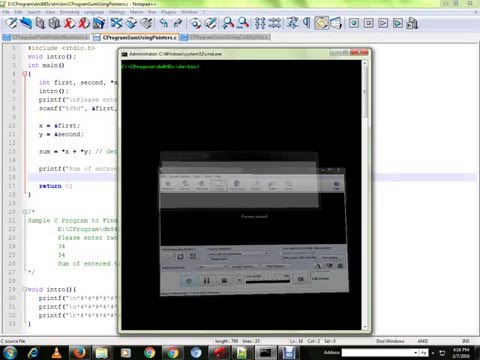This screenshot has height=360, width=480.
Task: Open dropdown arrow beside recorder Stop button
Action: click(x=239, y=281)
